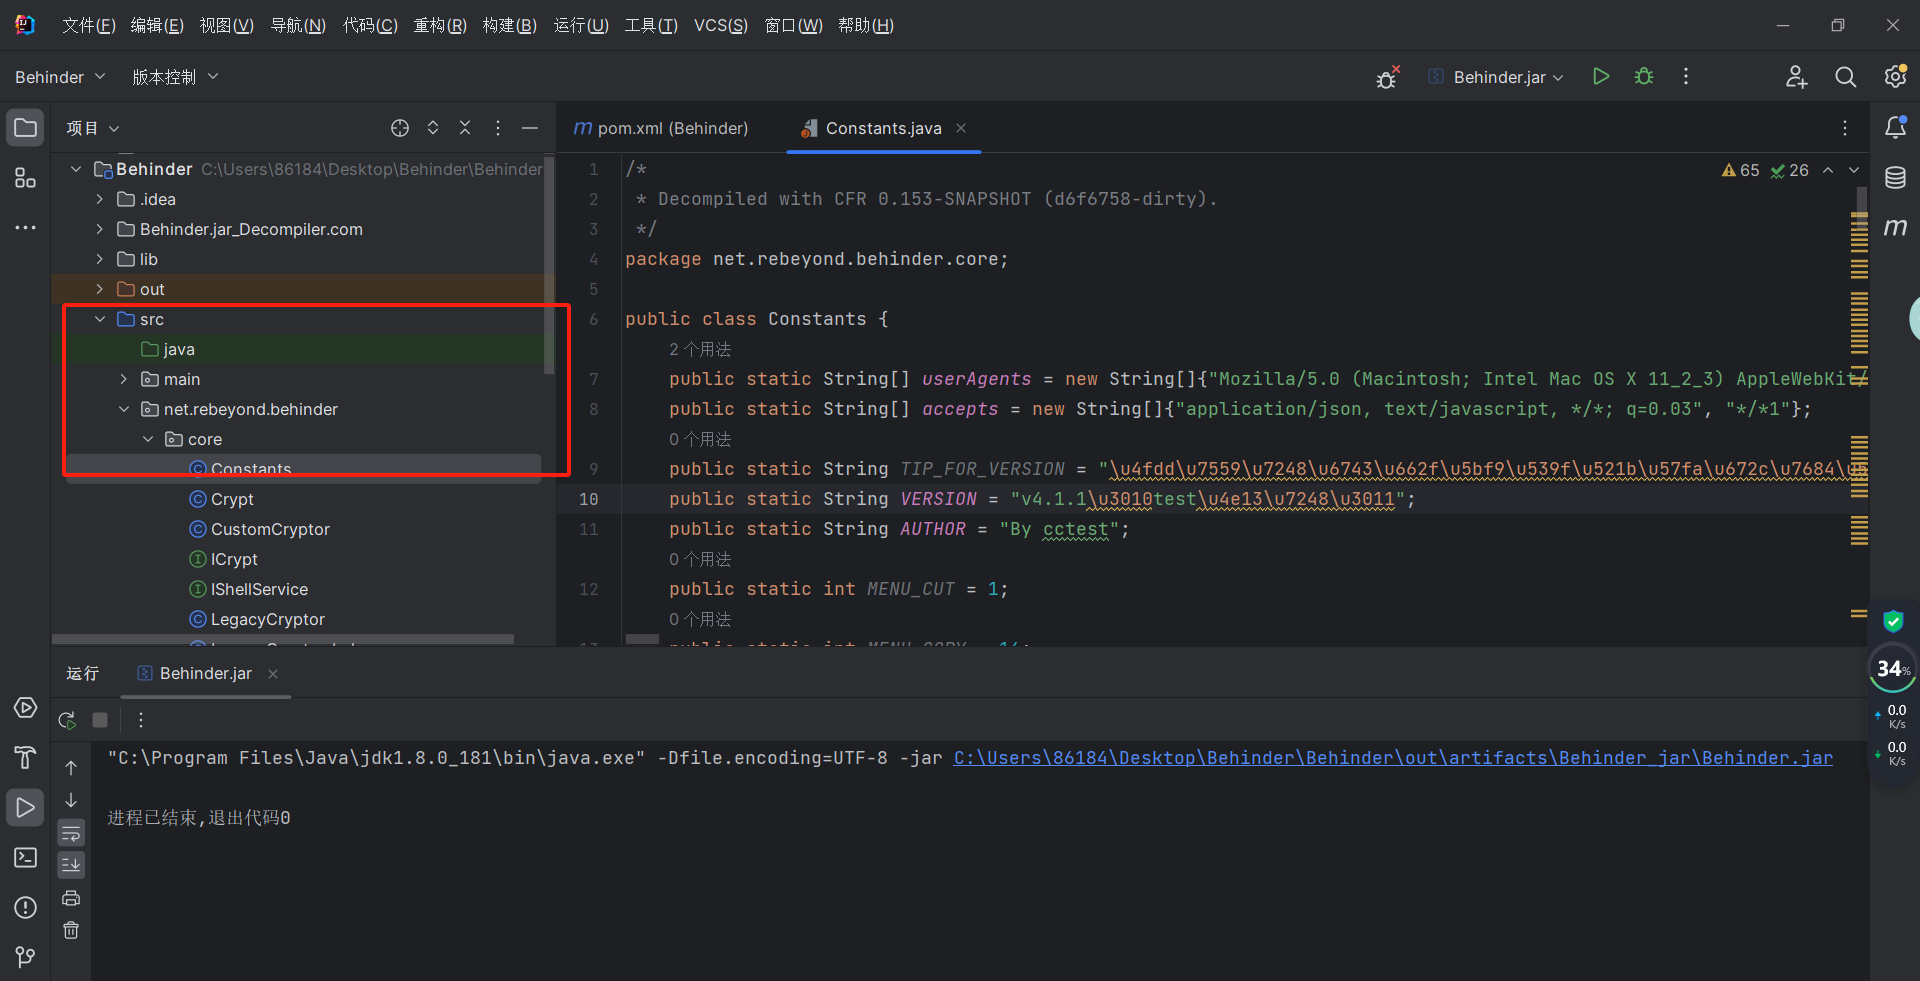Expand the out folder
This screenshot has width=1920, height=981.
coord(100,289)
